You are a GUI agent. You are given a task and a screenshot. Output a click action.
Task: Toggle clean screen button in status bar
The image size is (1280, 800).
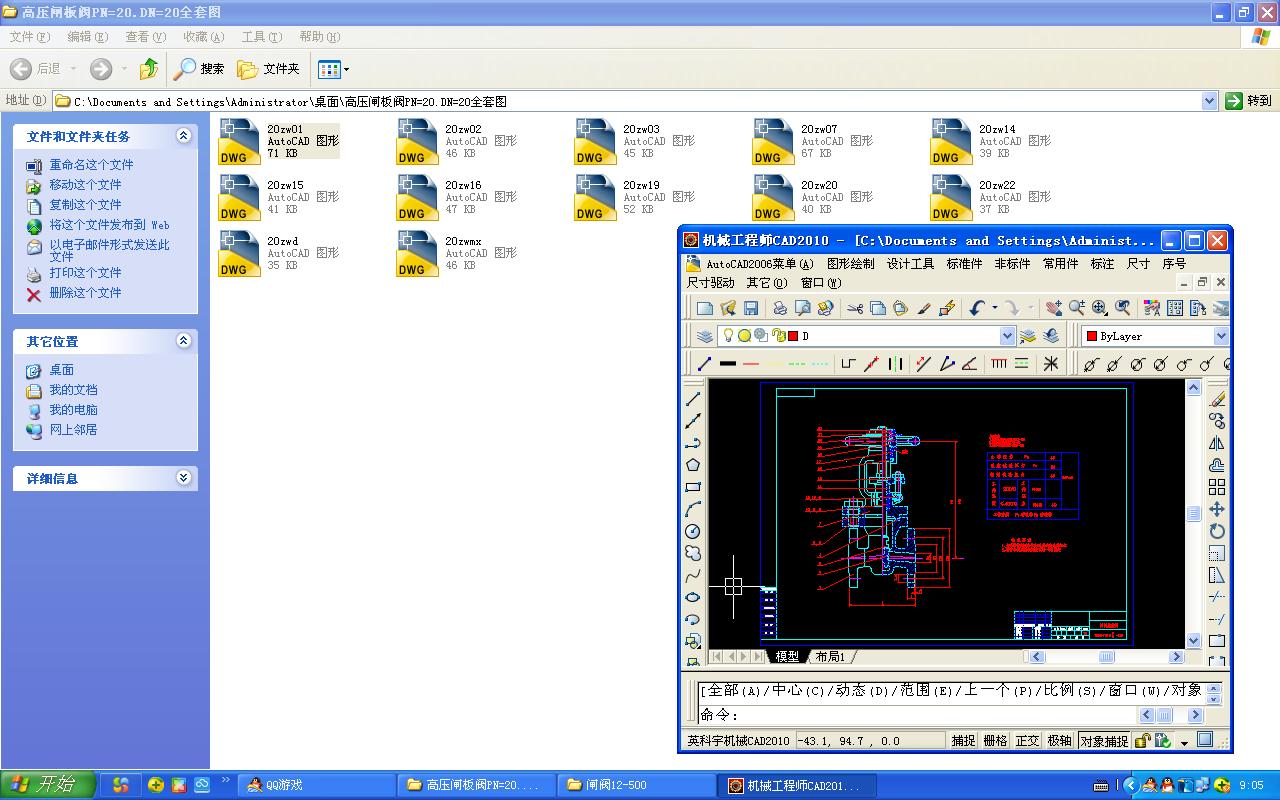coord(1205,740)
